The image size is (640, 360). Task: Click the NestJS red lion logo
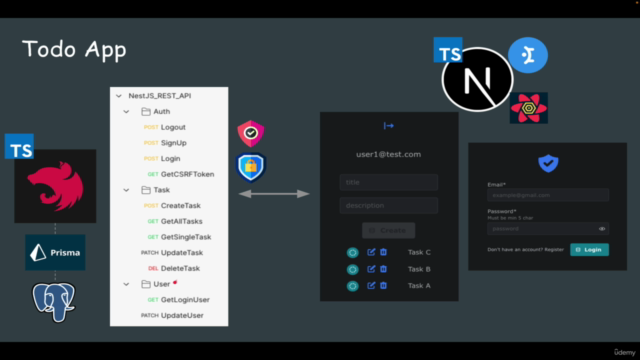(56, 186)
